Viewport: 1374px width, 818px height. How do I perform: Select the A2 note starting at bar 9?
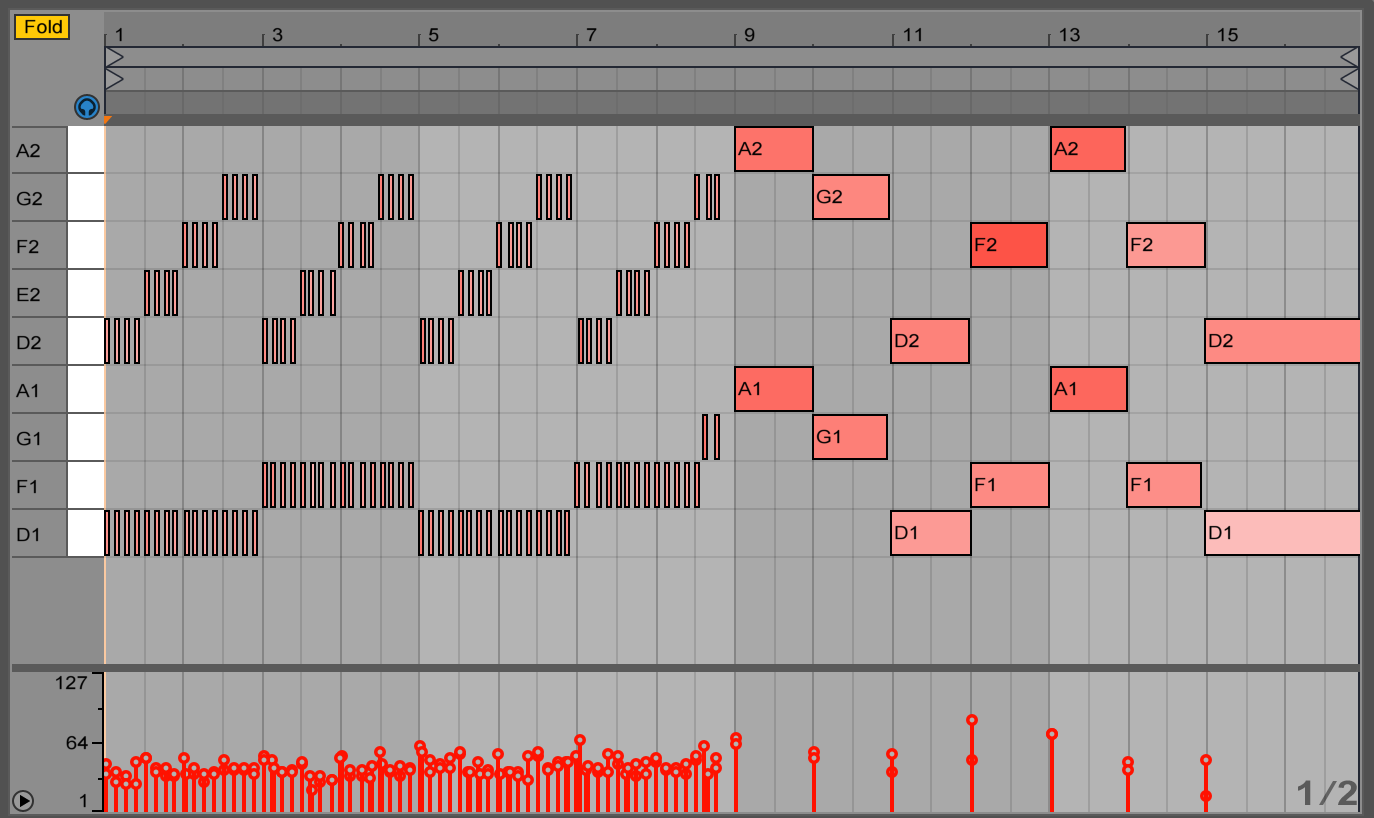[774, 149]
